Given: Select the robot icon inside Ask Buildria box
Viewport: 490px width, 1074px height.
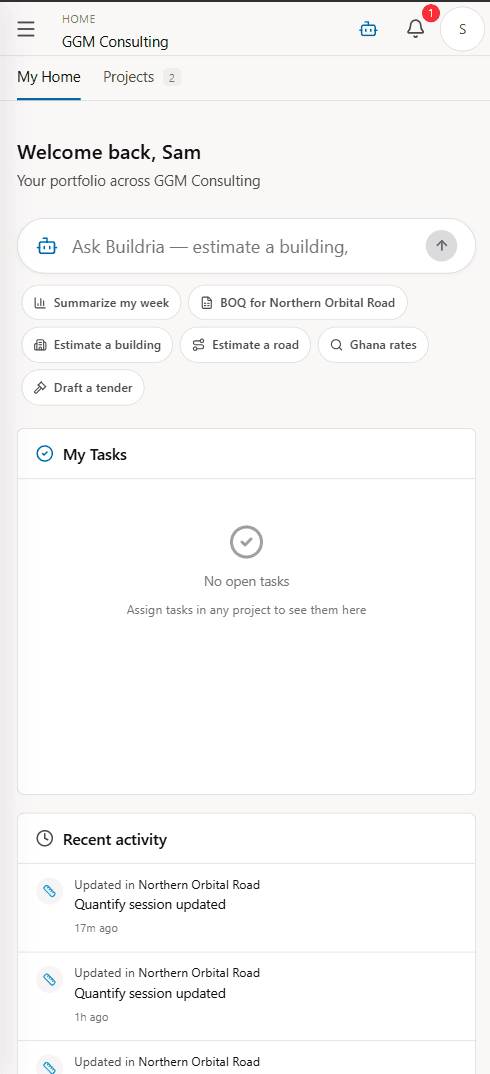Looking at the screenshot, I should coord(47,247).
